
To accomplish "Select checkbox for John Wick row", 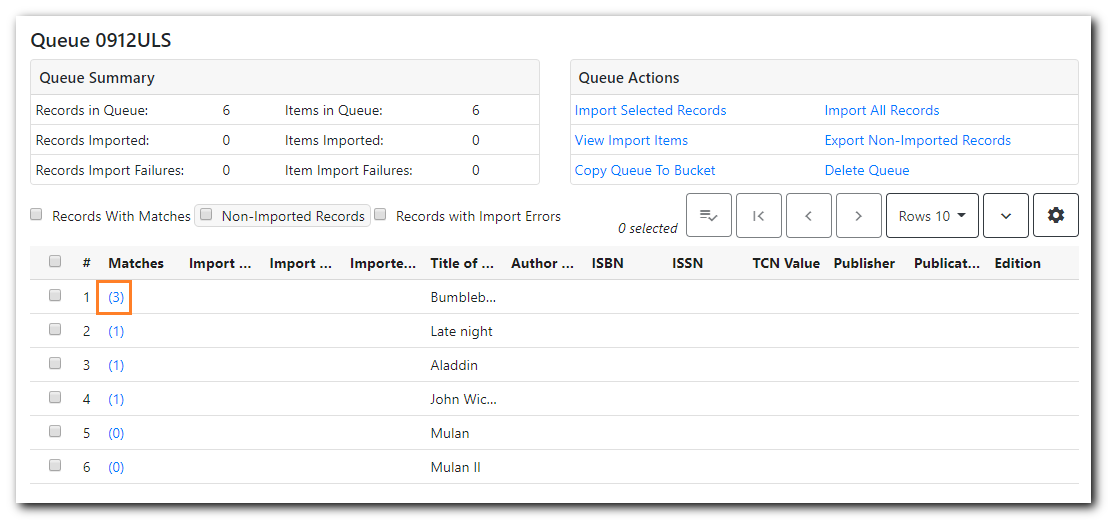I will 55,398.
